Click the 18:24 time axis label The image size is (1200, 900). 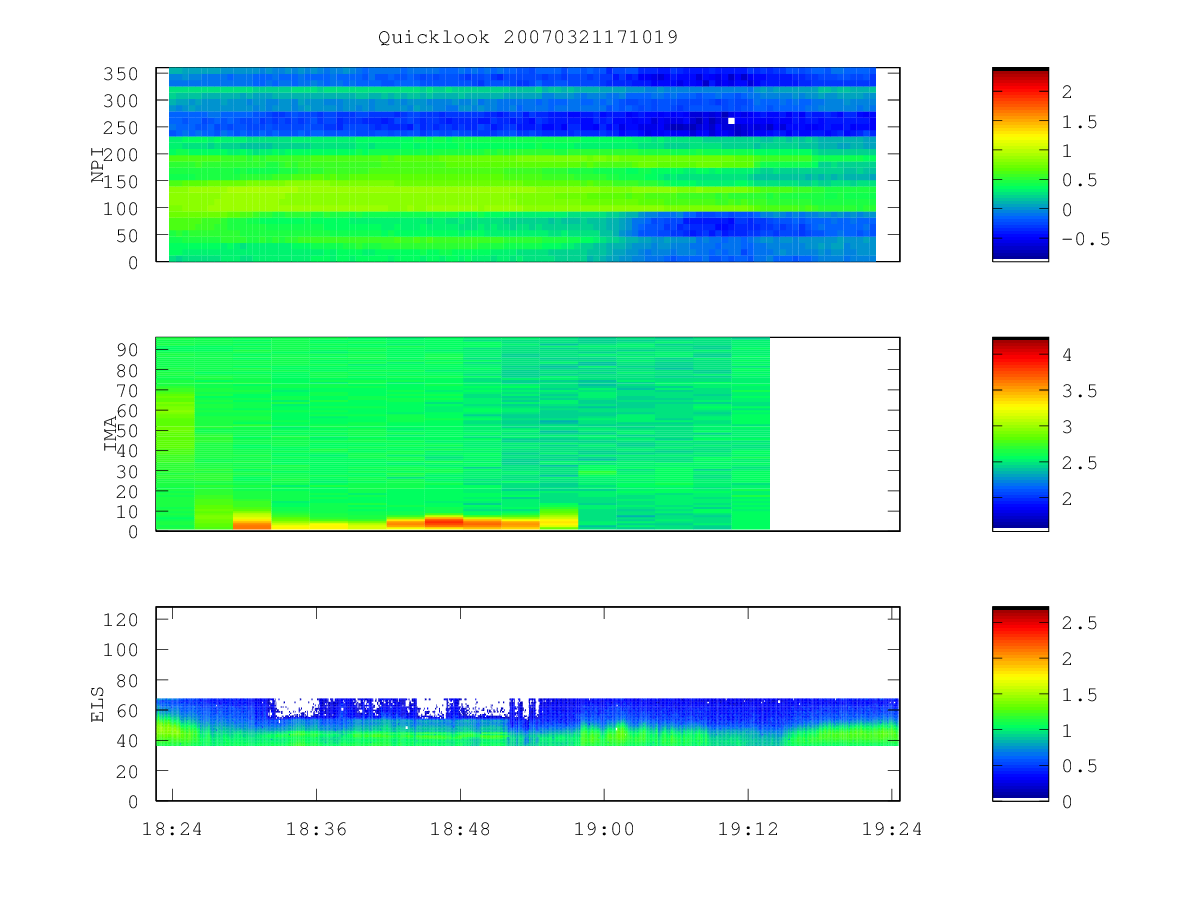coord(172,829)
